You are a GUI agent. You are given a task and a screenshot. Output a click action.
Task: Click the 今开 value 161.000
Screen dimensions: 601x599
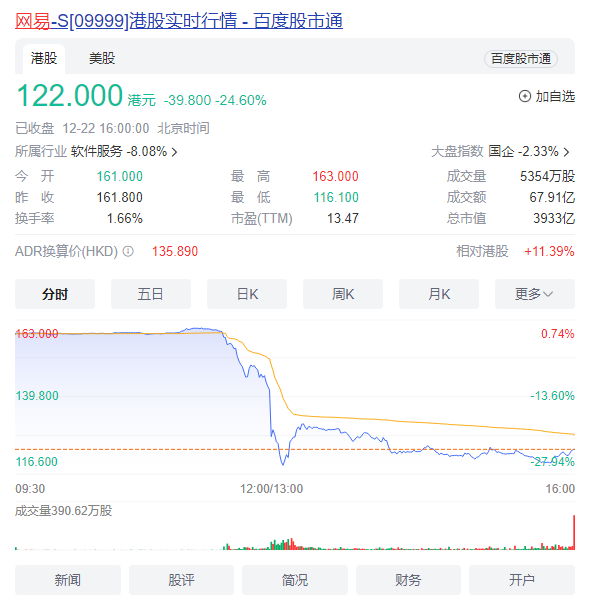click(x=119, y=176)
